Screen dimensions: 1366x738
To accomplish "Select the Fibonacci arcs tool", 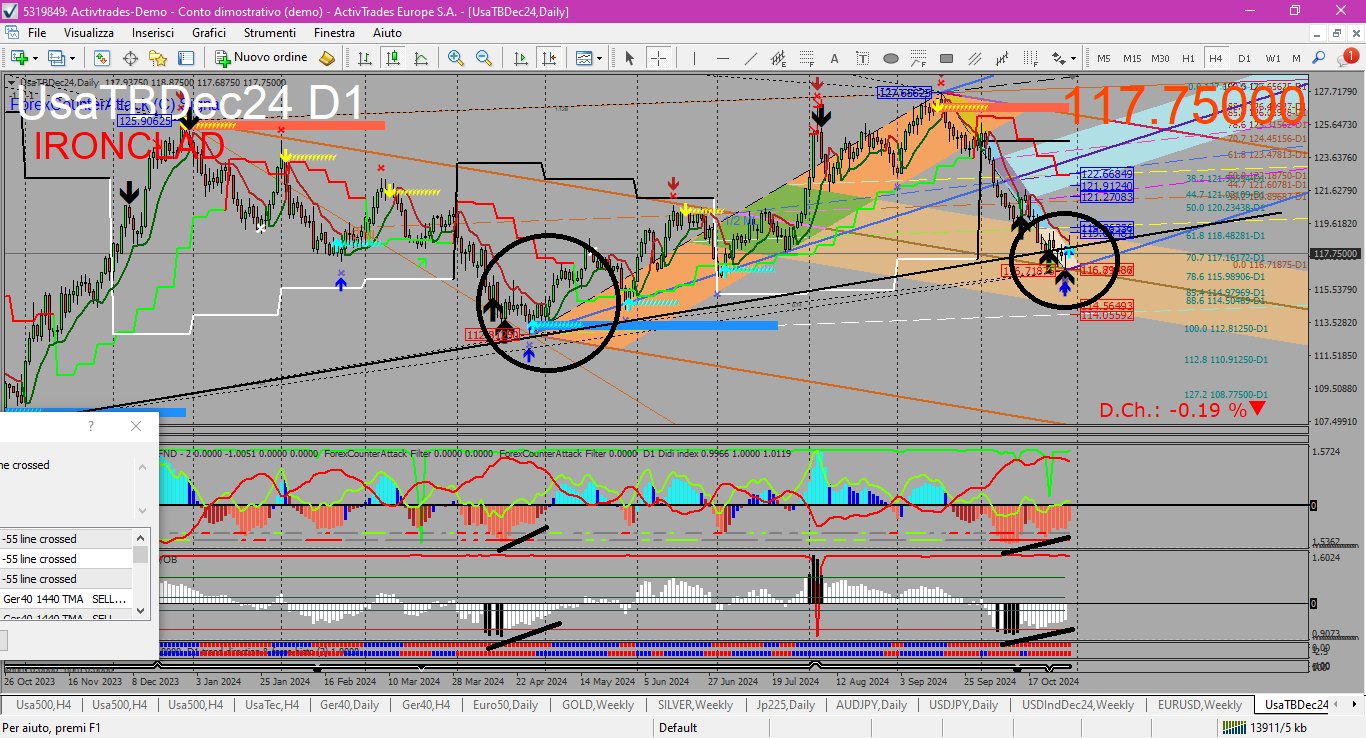I will click(918, 58).
